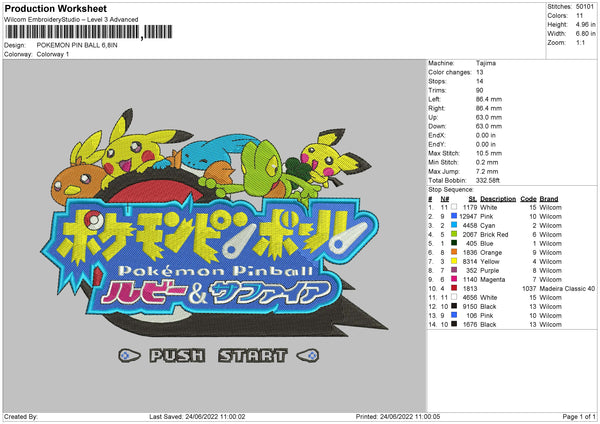Pick the blue swatch beside 12947 Pink
This screenshot has height=424, width=600.
tap(454, 216)
